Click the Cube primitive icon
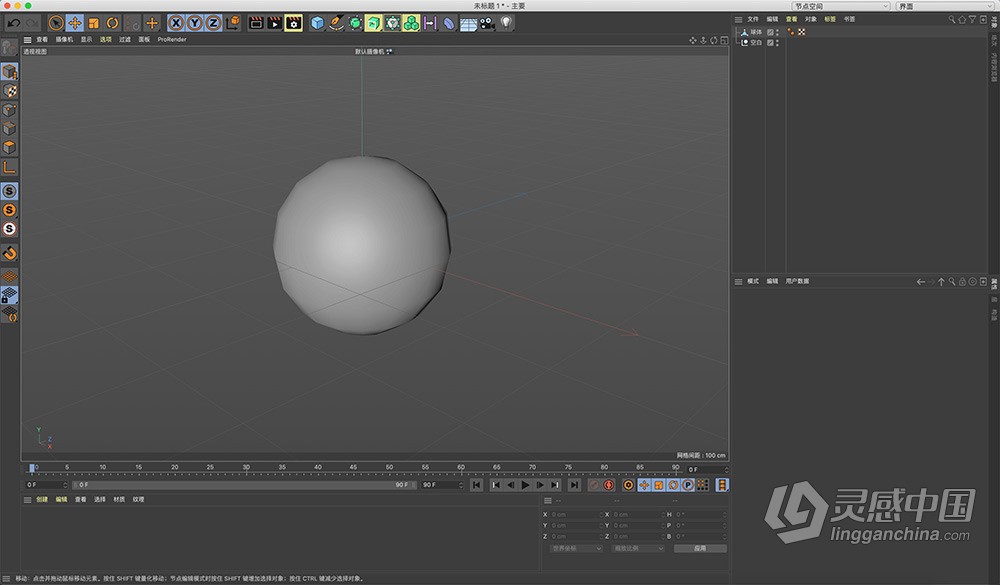 click(x=318, y=22)
